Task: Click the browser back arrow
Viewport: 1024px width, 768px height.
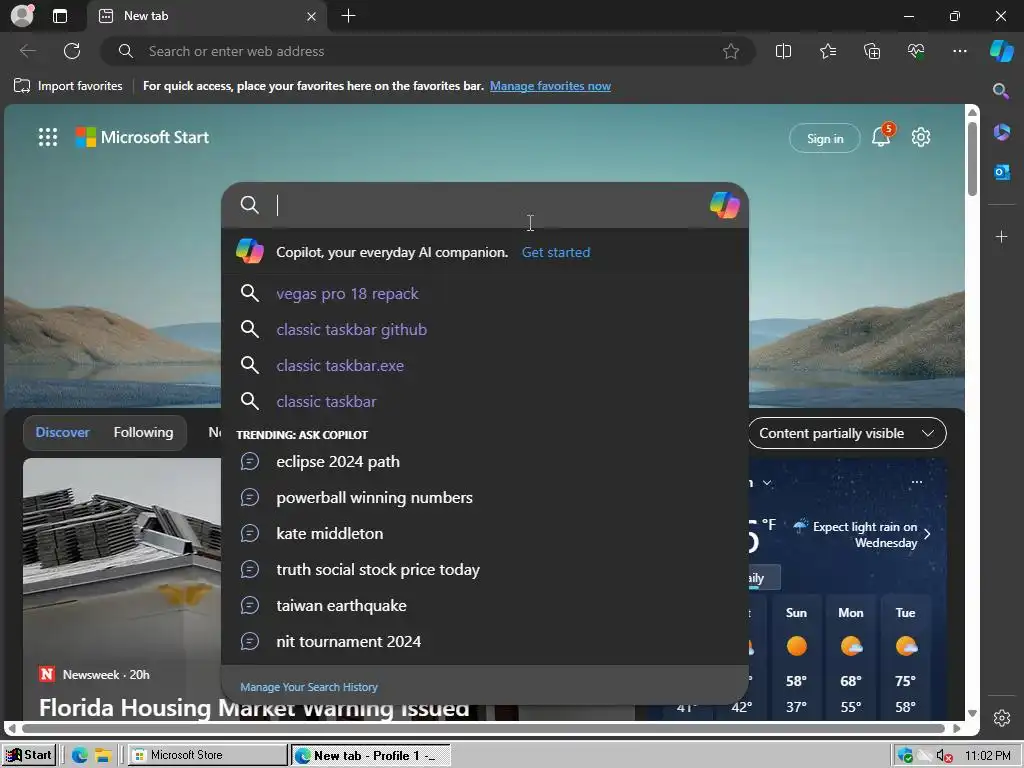Action: 27,51
